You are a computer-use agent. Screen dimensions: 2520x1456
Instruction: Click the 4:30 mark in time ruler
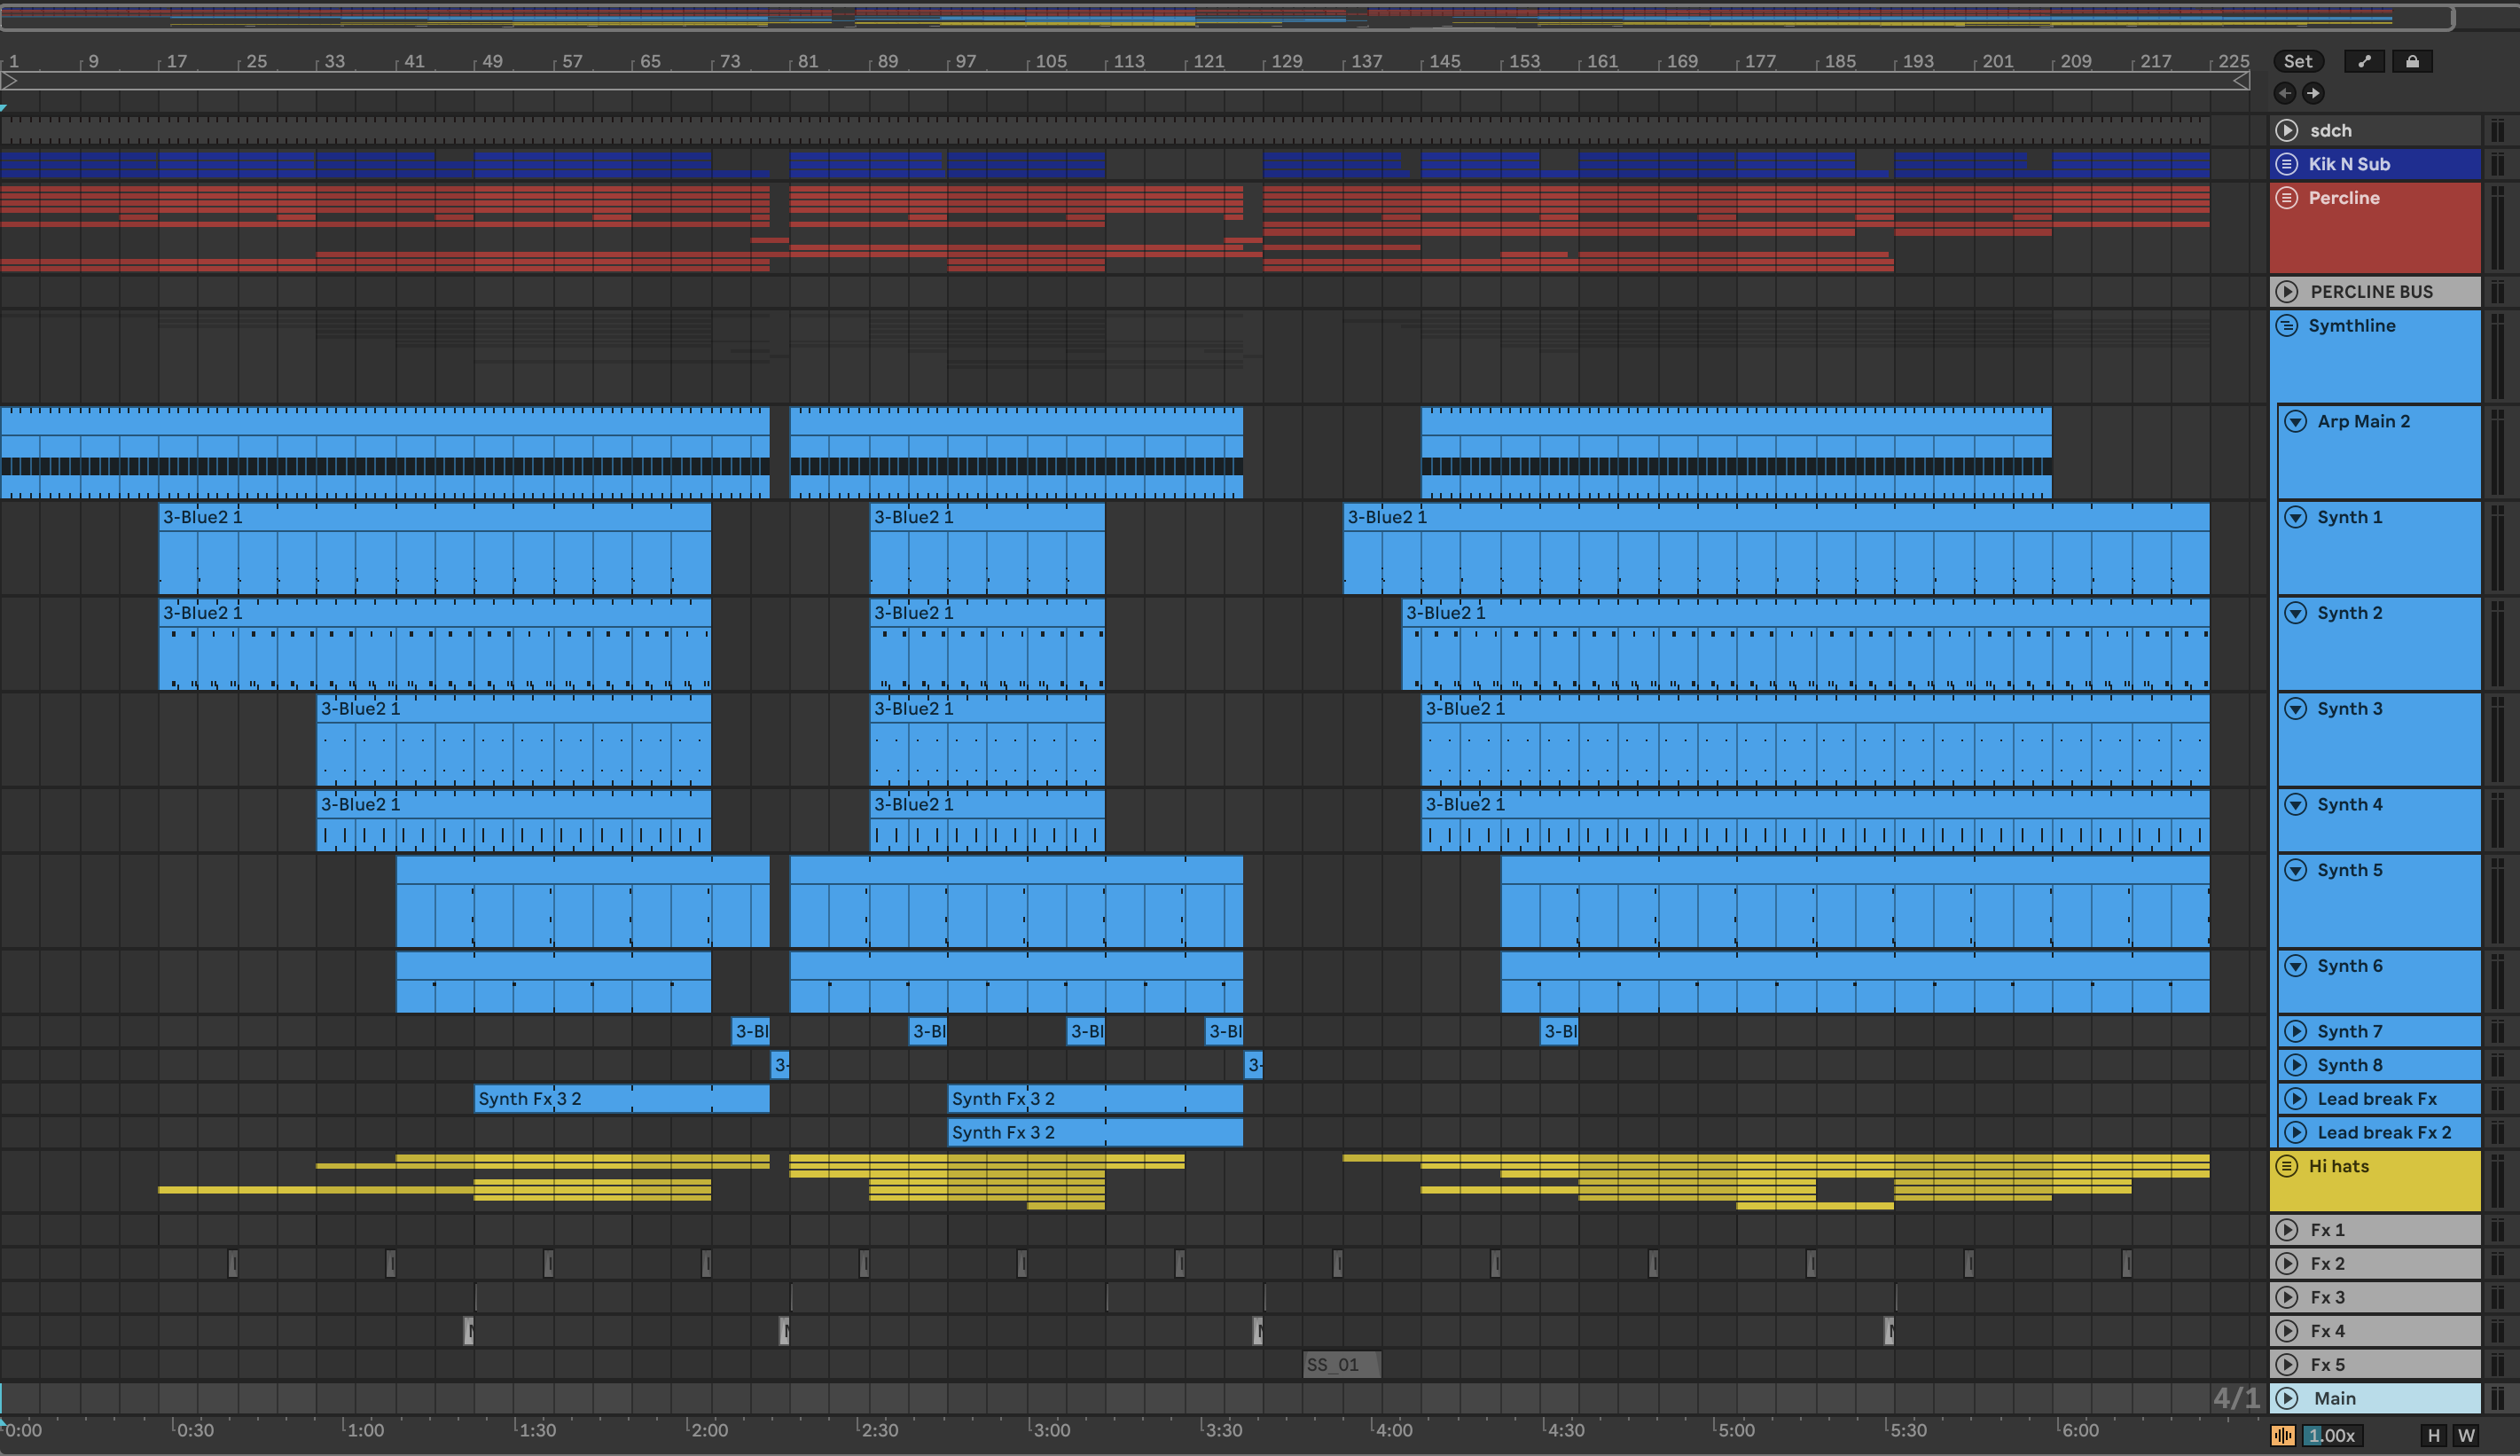pyautogui.click(x=1566, y=1430)
